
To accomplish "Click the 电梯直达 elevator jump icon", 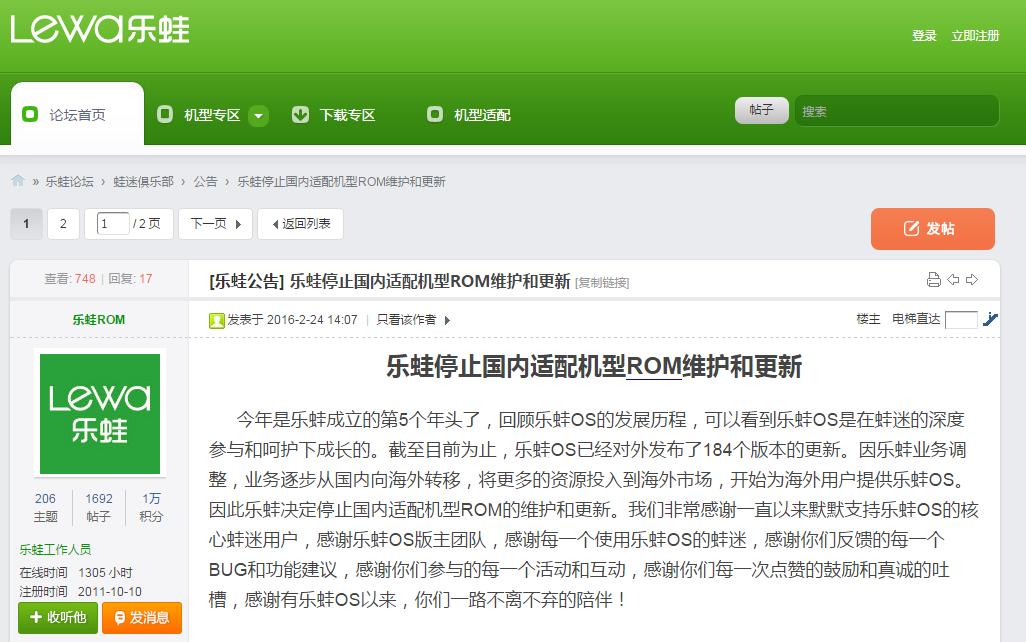I will click(990, 320).
